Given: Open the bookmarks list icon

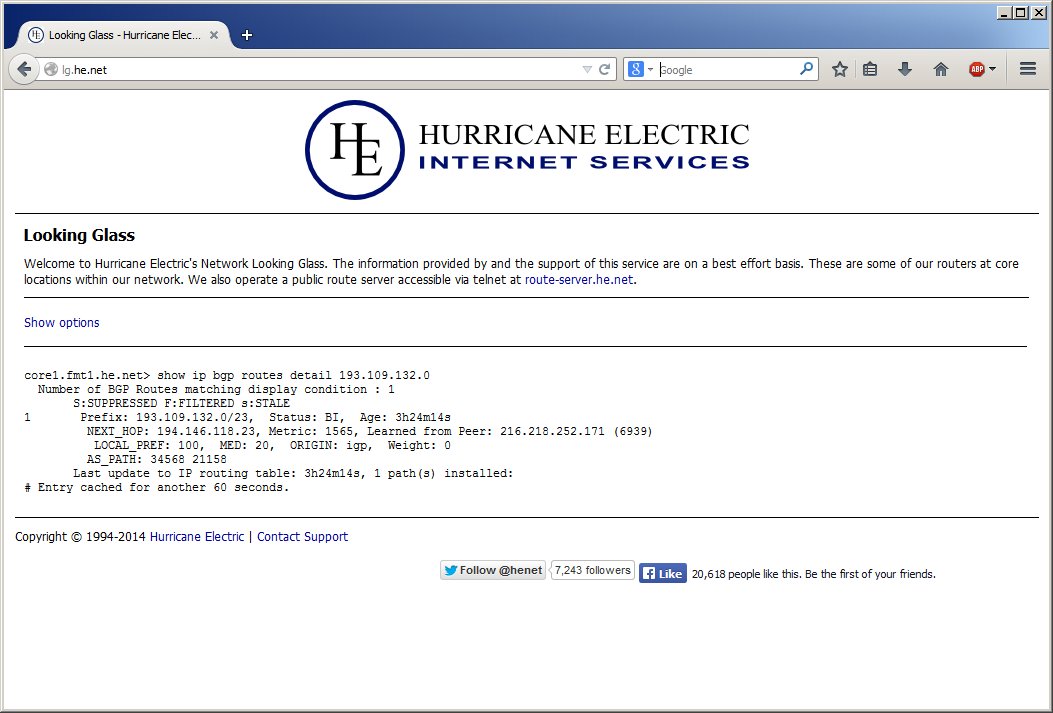Looking at the screenshot, I should [870, 69].
